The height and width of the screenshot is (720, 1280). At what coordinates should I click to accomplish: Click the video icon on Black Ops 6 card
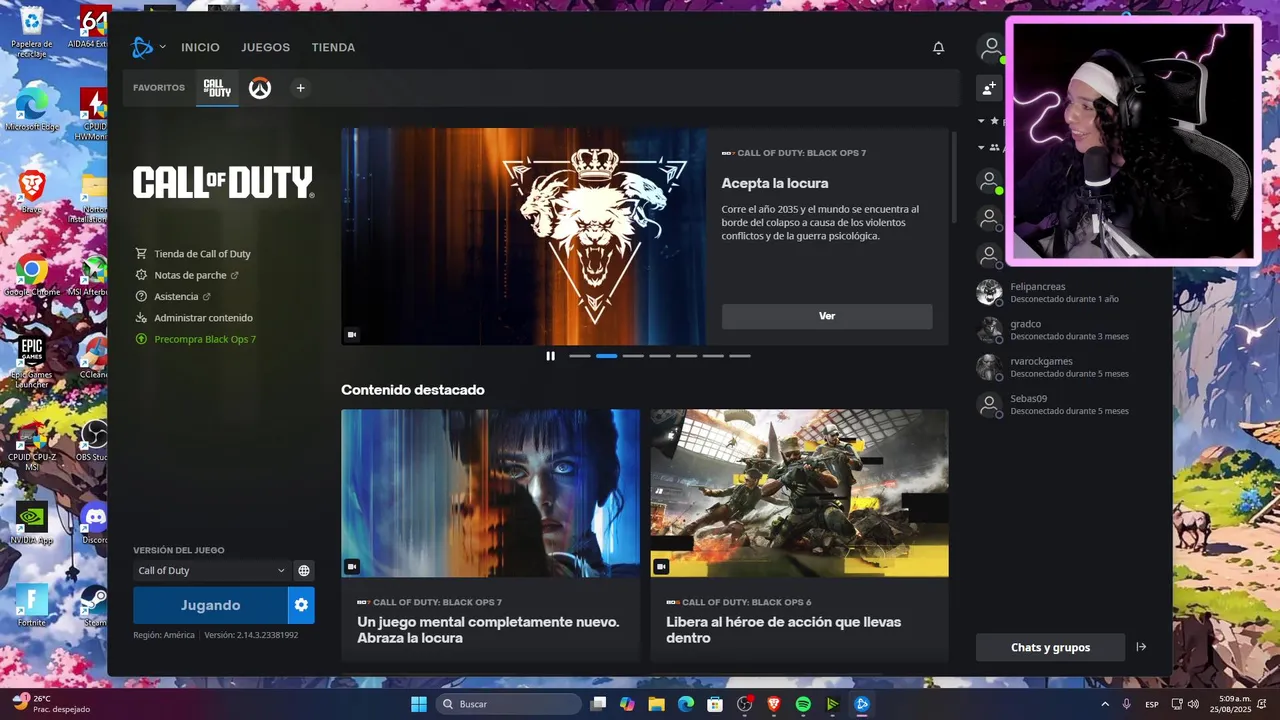click(x=661, y=567)
